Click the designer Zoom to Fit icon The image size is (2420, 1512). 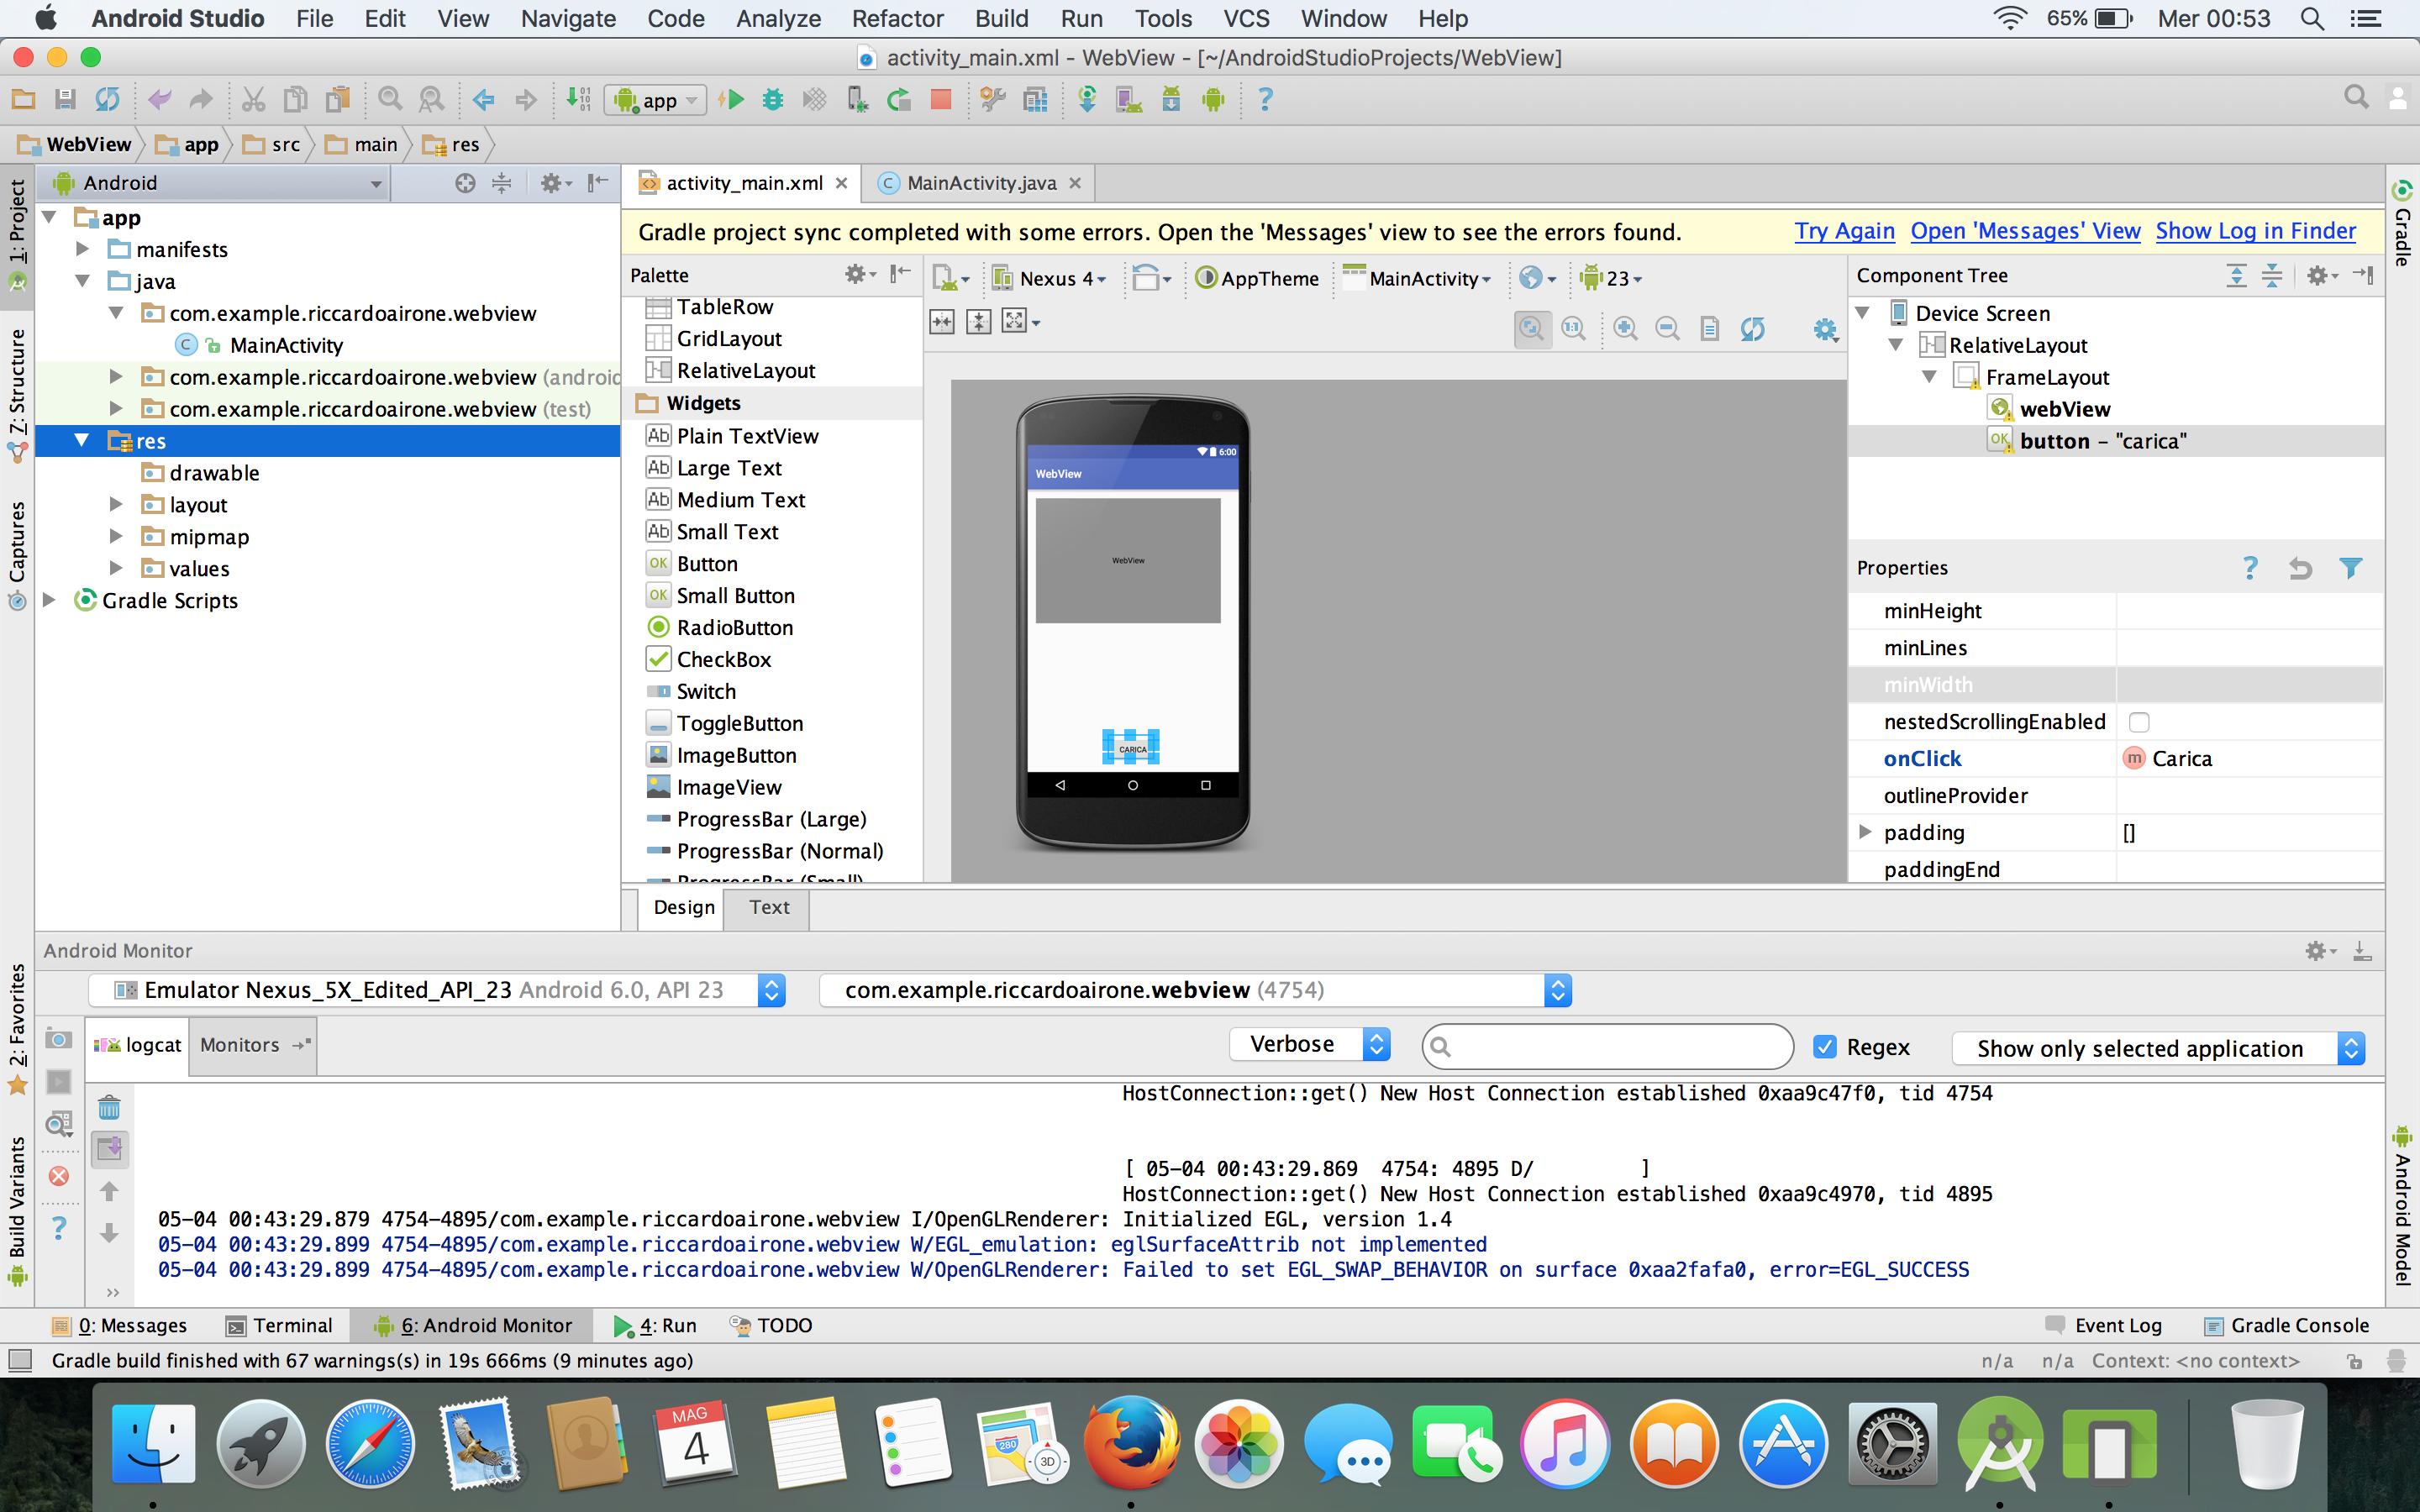pos(1531,328)
